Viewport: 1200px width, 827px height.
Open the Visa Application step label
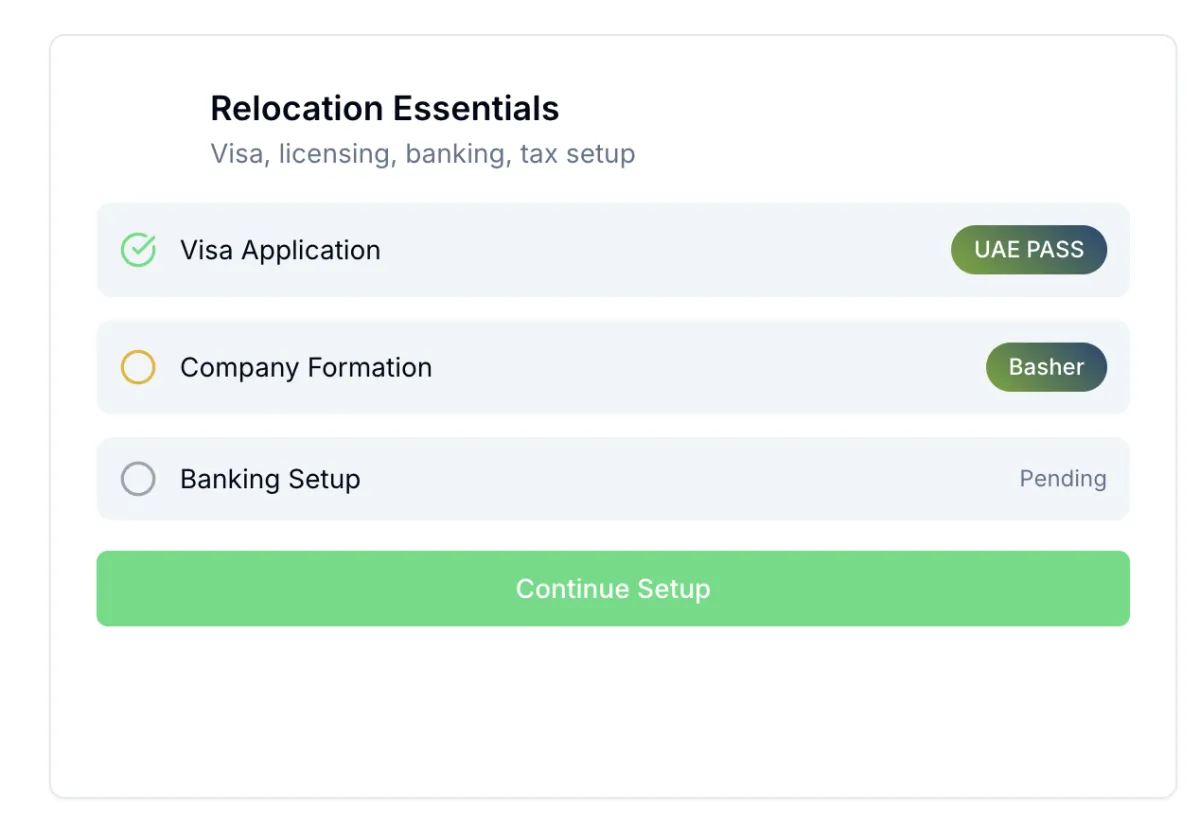[280, 250]
